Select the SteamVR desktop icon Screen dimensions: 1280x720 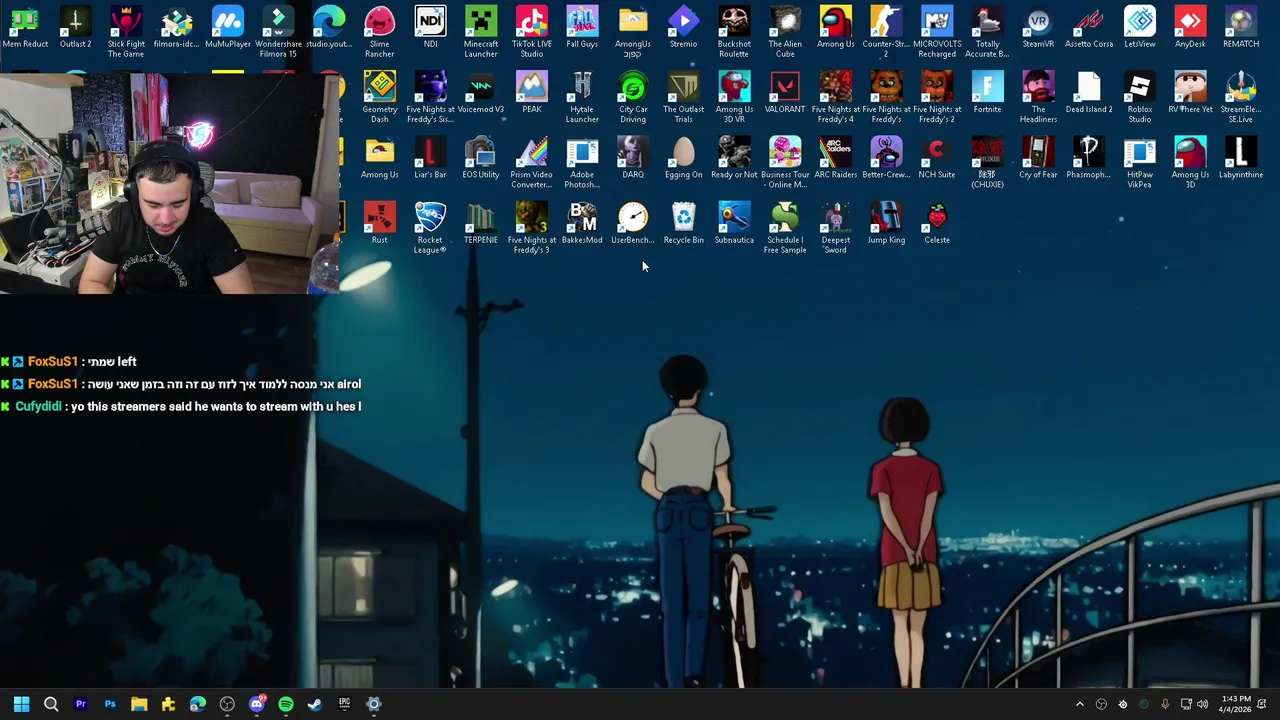tap(1038, 28)
